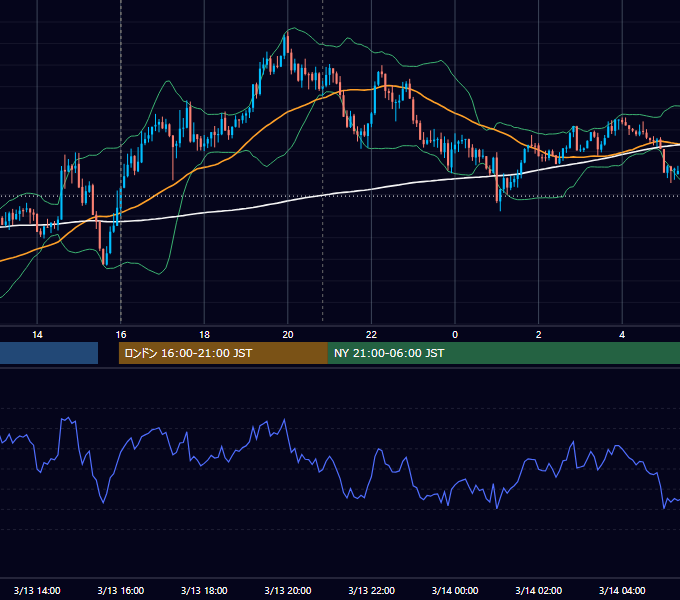Image resolution: width=680 pixels, height=600 pixels.
Task: Click the 14 hour axis label
Action: pos(37,334)
